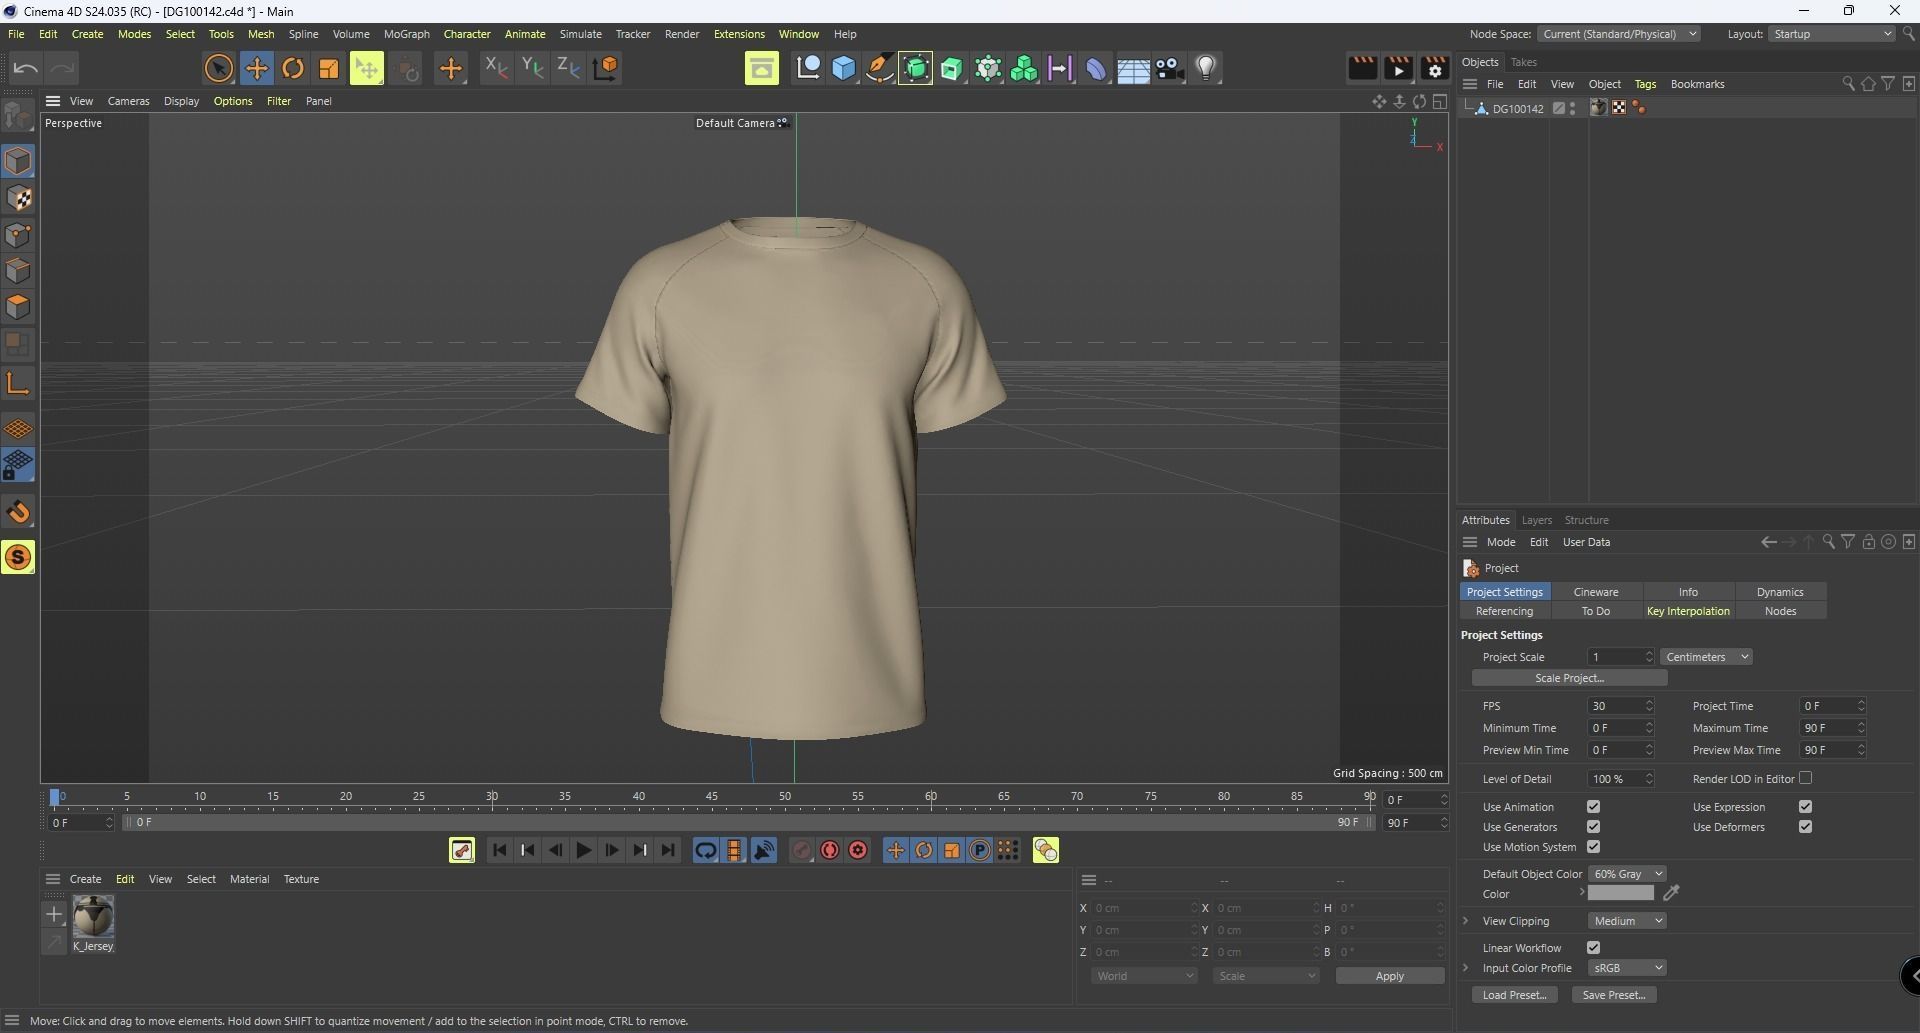This screenshot has width=1920, height=1033.
Task: Toggle Use Expression checkbox
Action: (x=1805, y=807)
